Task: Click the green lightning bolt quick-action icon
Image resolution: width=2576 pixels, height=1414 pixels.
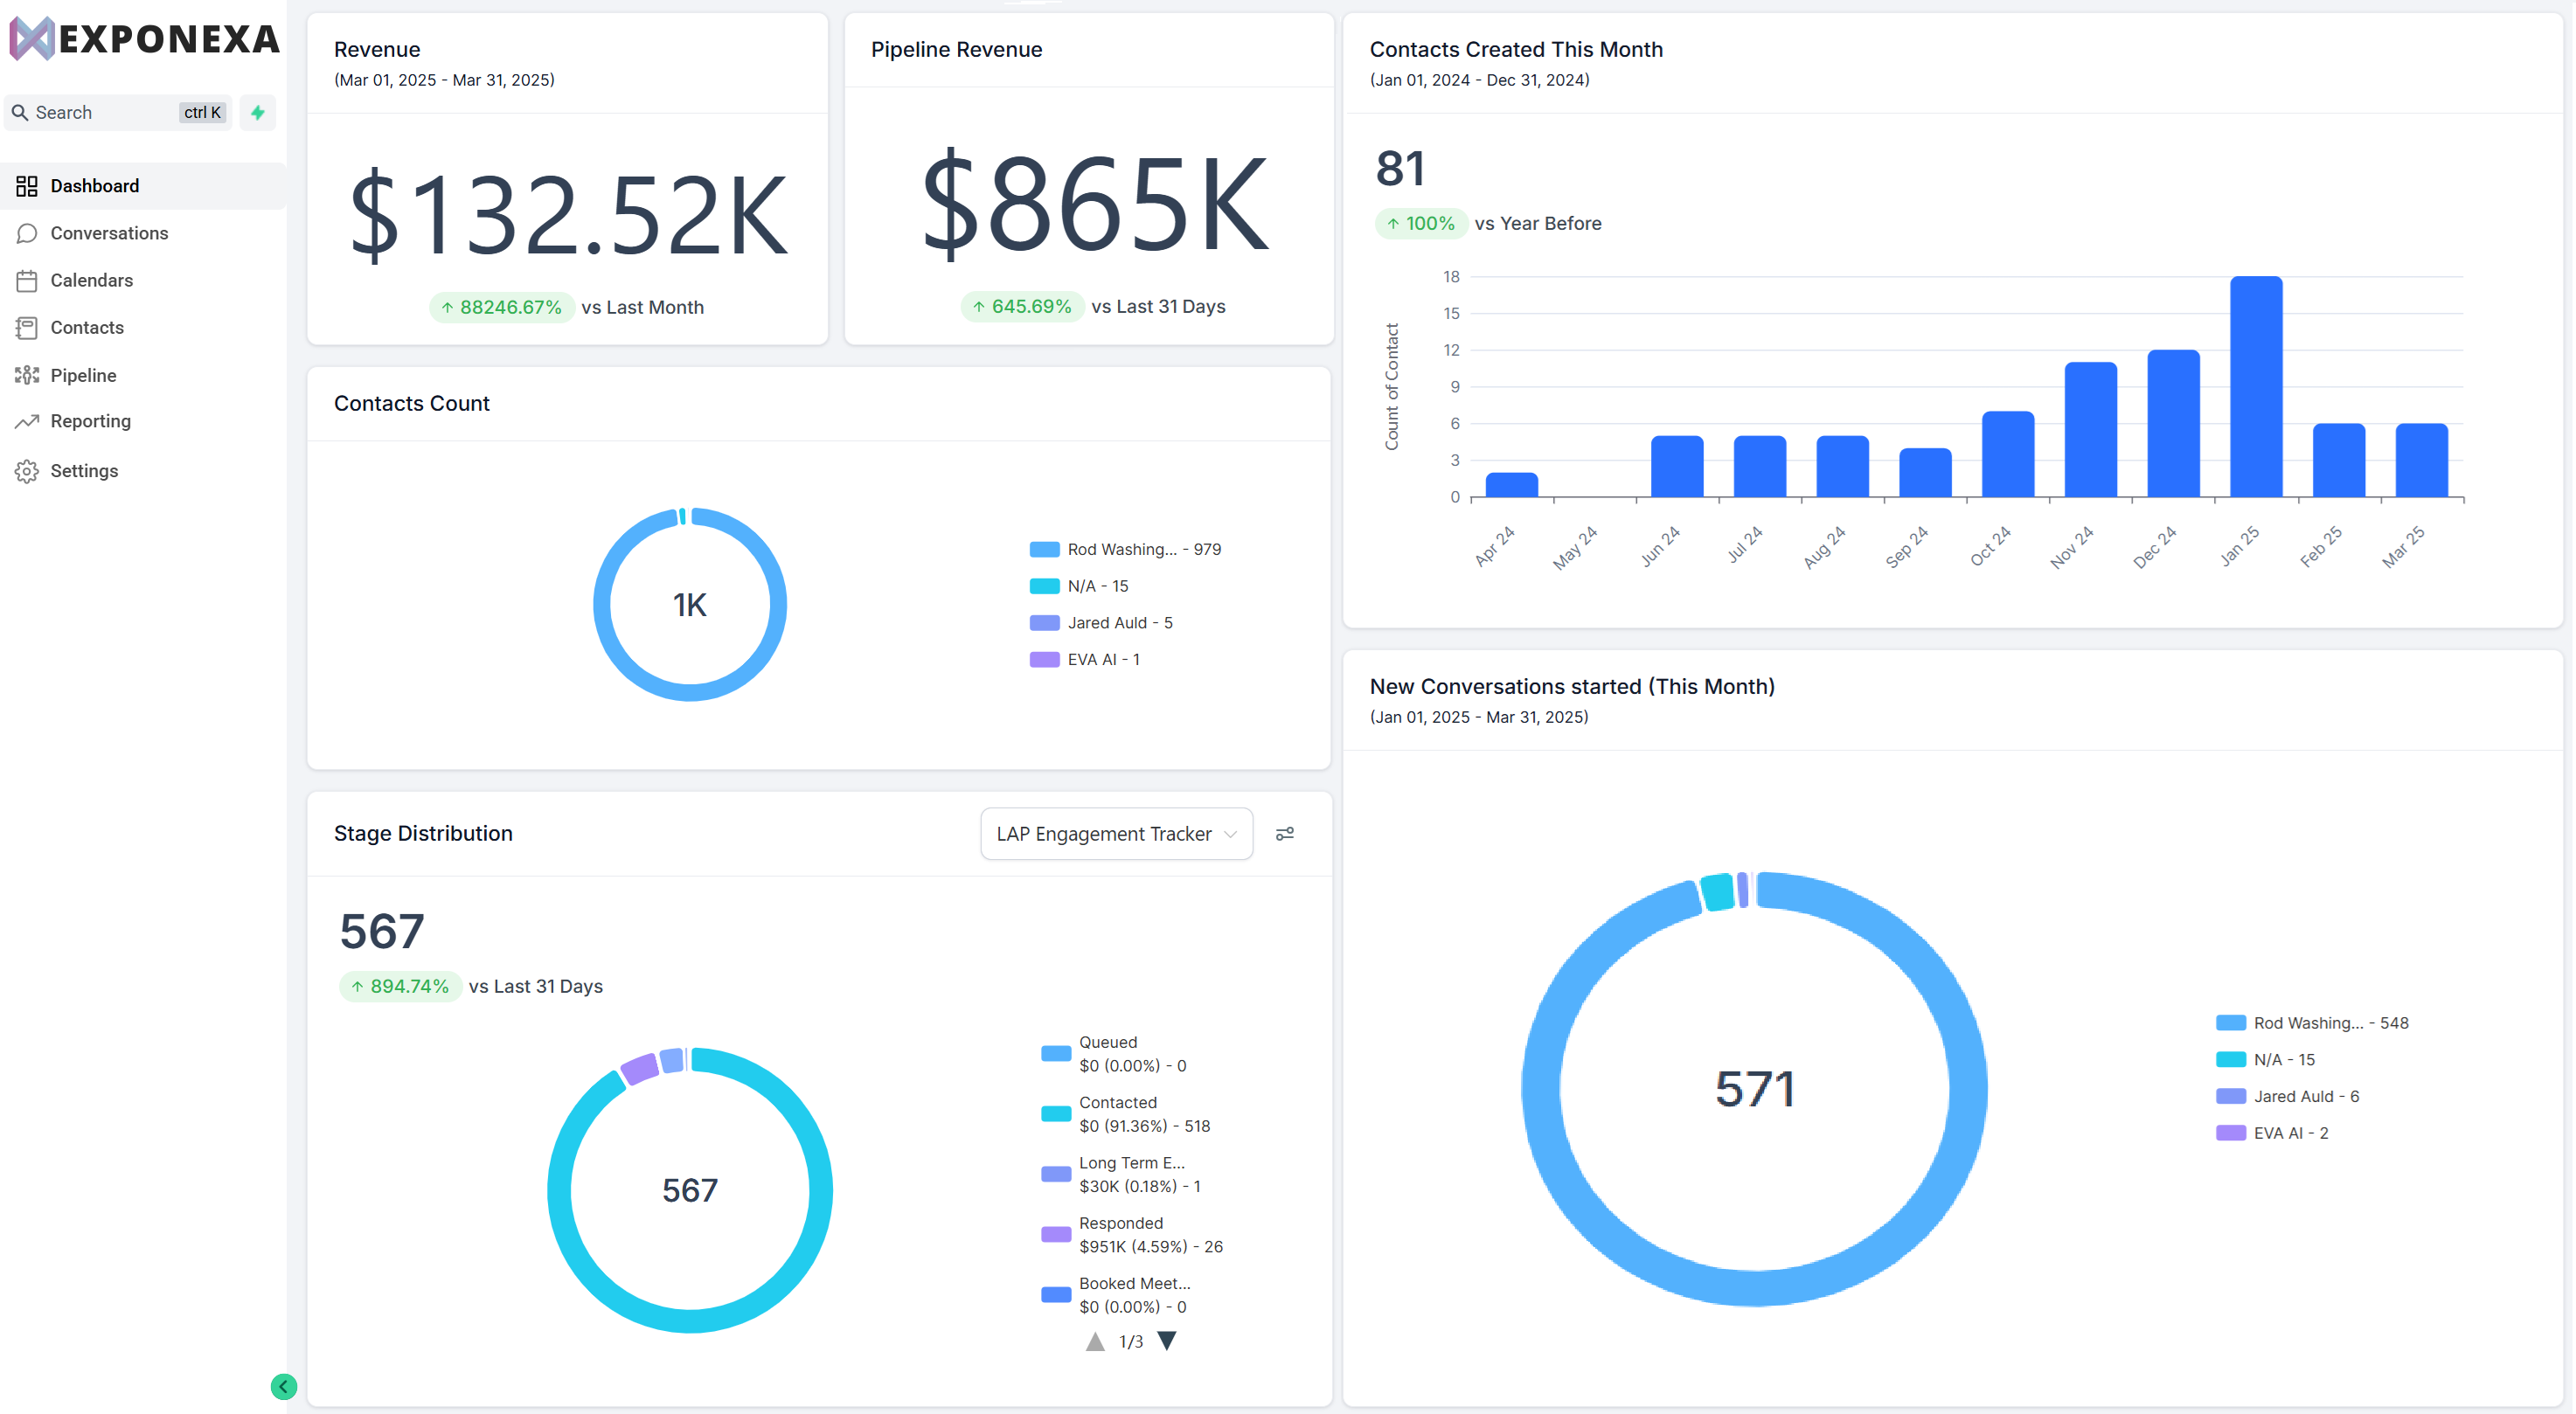Action: click(x=258, y=113)
